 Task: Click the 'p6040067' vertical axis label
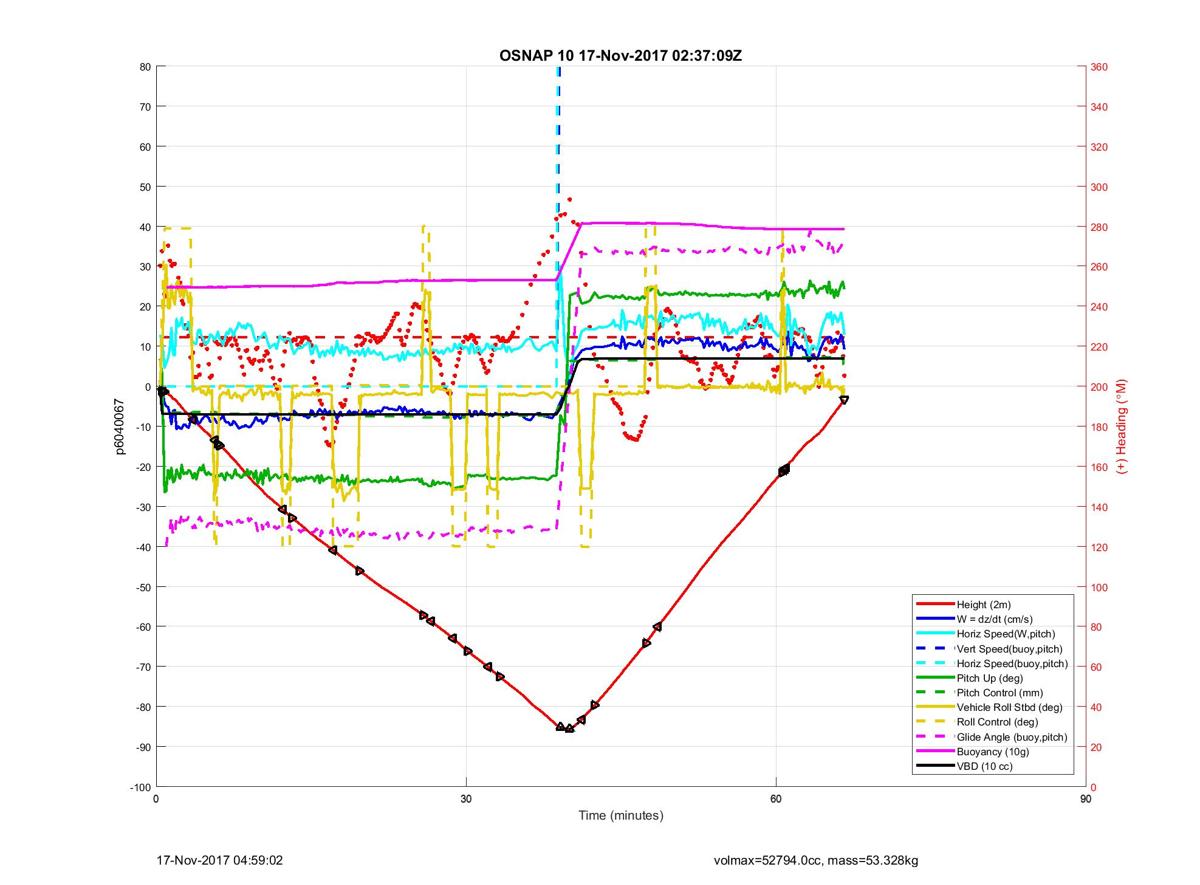[x=118, y=427]
